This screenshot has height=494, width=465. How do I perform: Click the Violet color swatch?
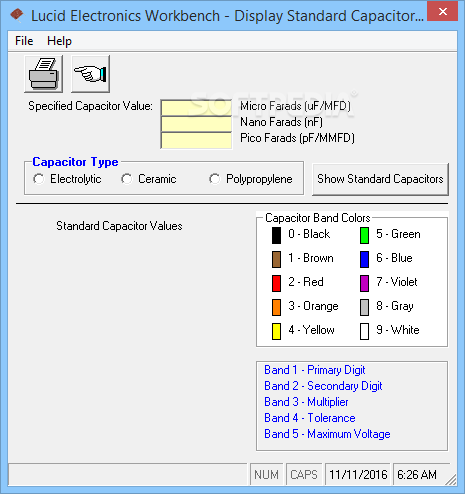coord(364,283)
